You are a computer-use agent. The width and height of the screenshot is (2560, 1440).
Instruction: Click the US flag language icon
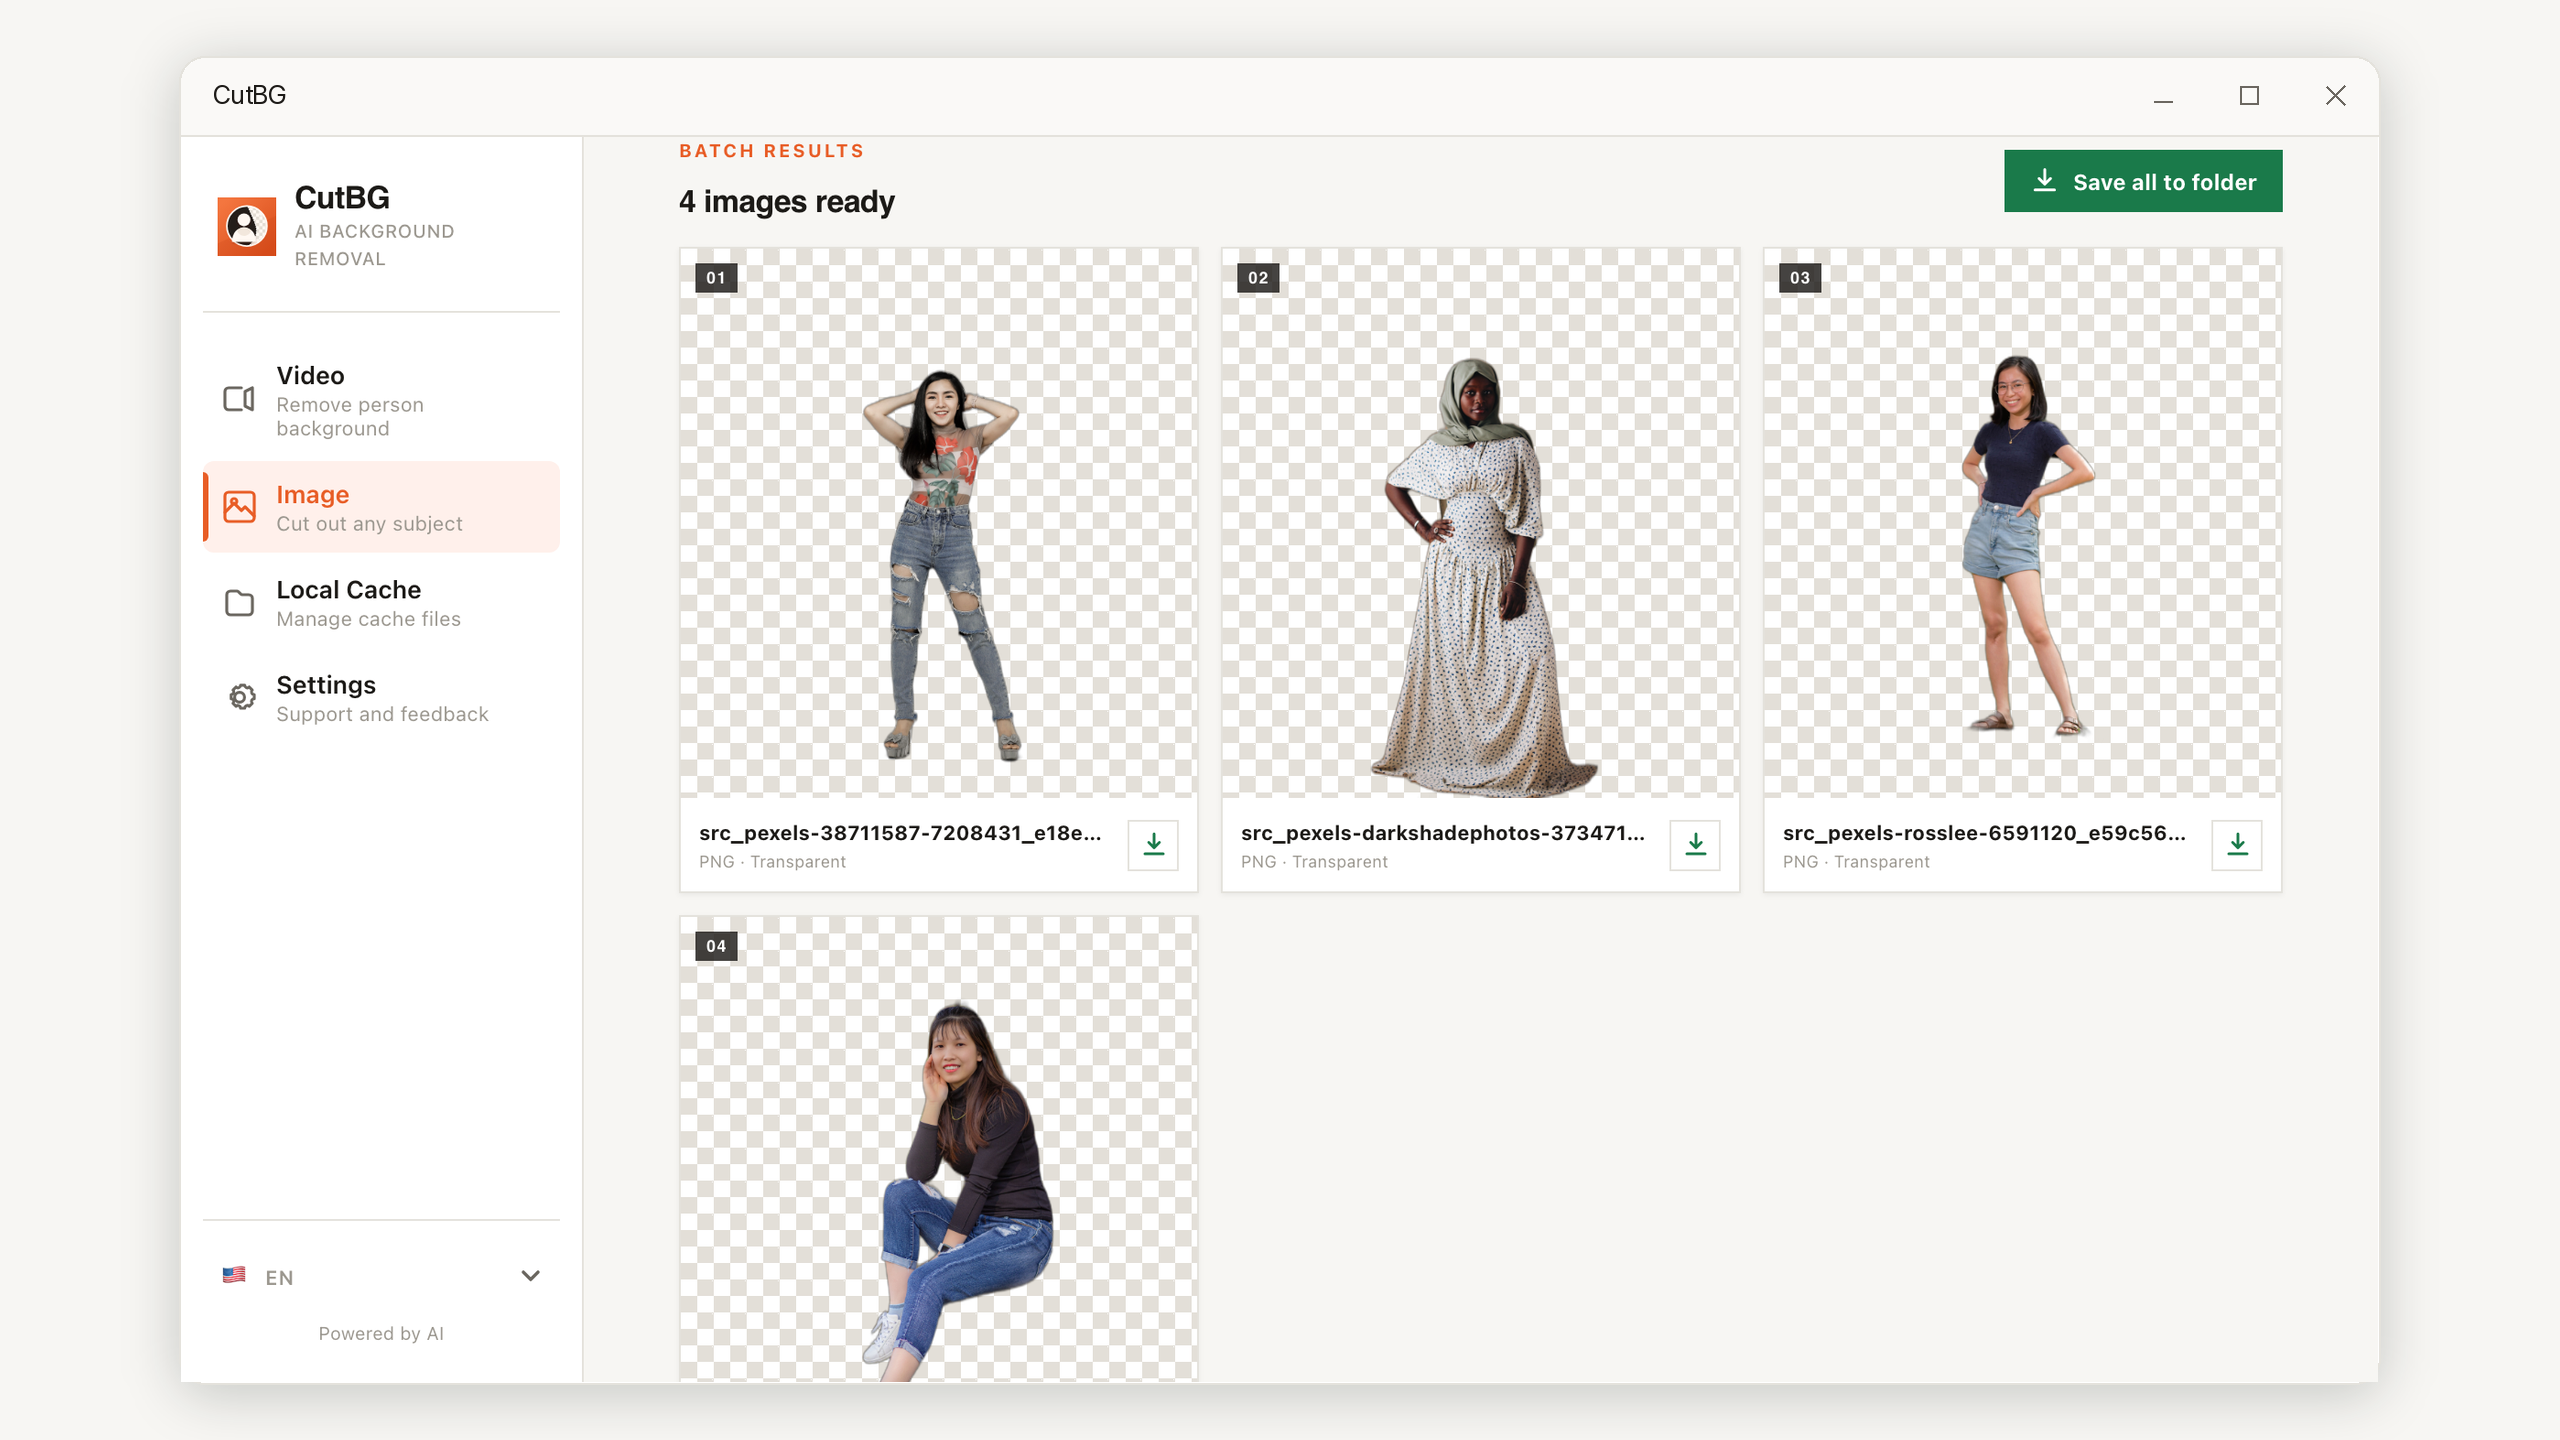(x=234, y=1275)
